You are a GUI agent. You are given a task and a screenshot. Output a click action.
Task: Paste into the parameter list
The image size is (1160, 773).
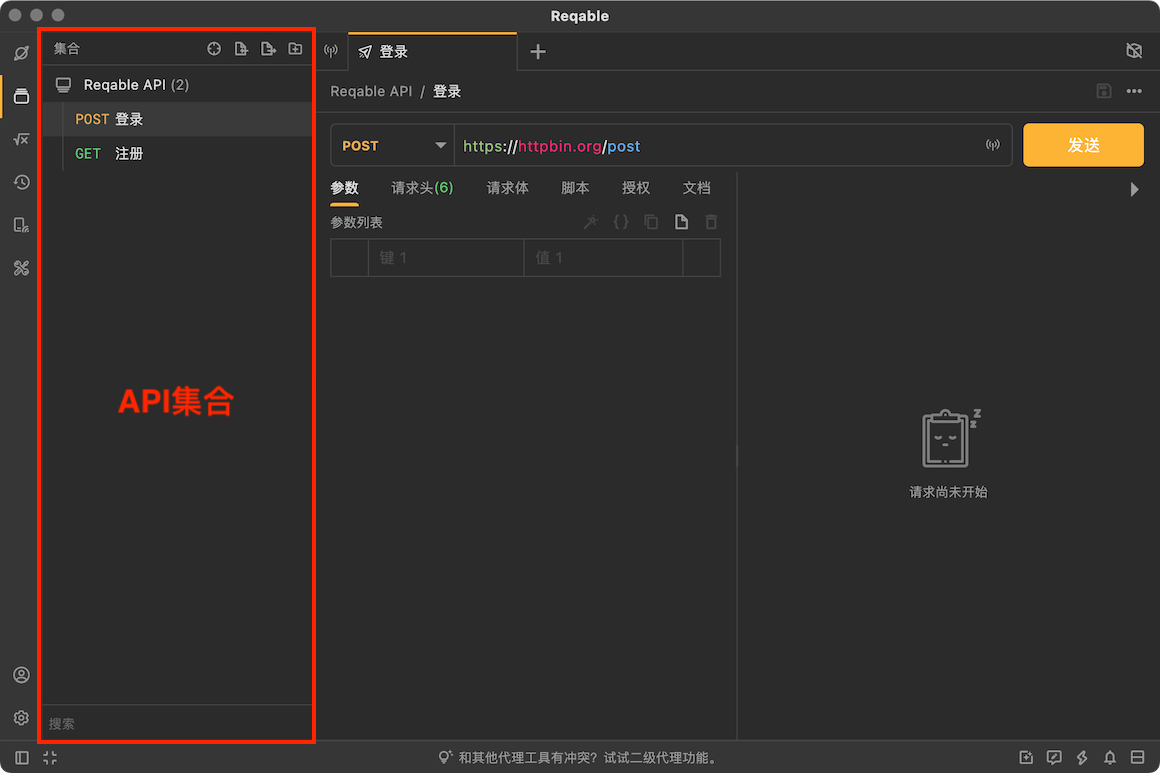click(x=681, y=222)
